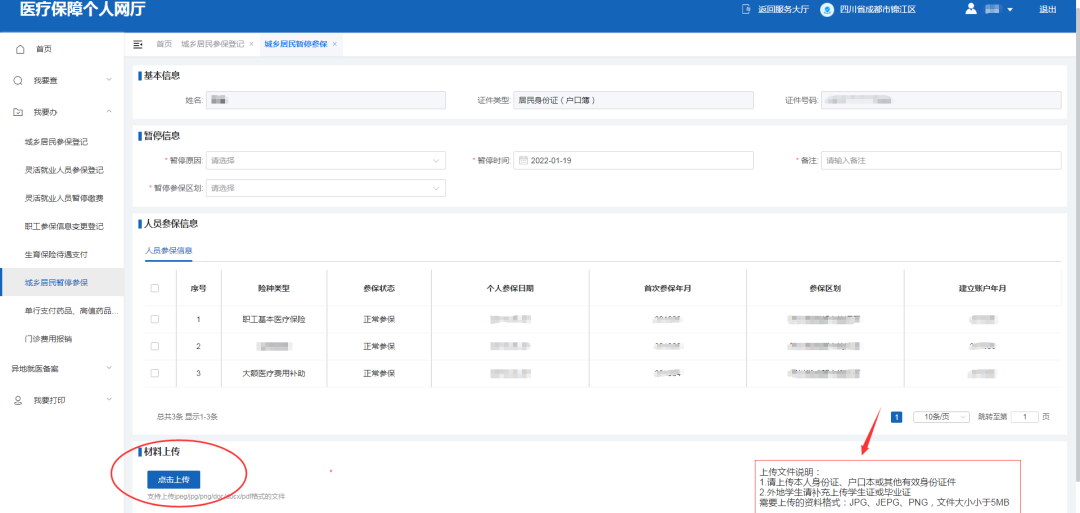Click the 姓名 field

[x=326, y=101]
